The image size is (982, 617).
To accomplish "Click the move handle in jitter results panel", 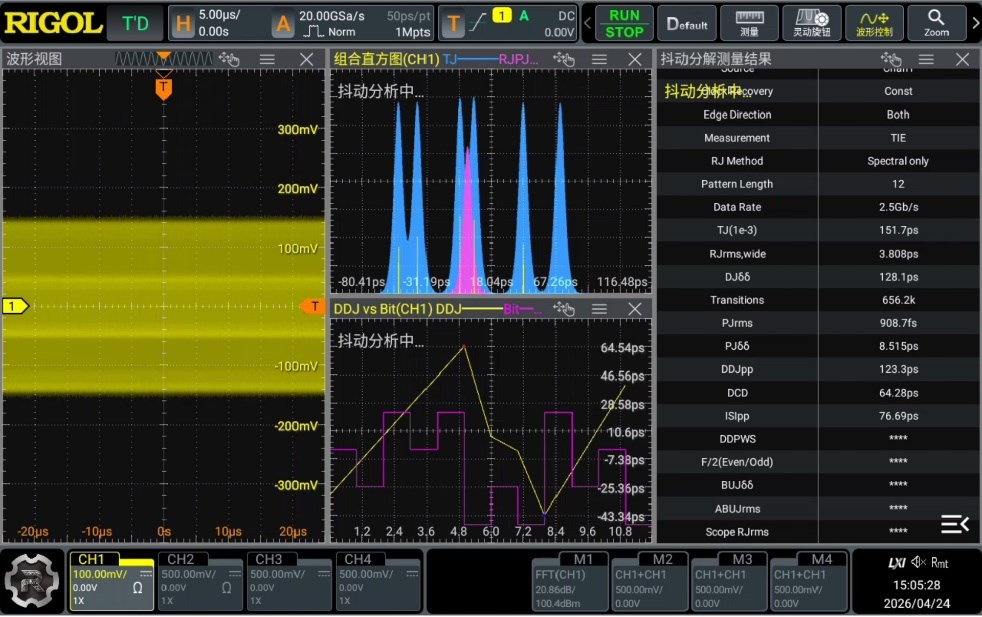I will click(x=891, y=60).
